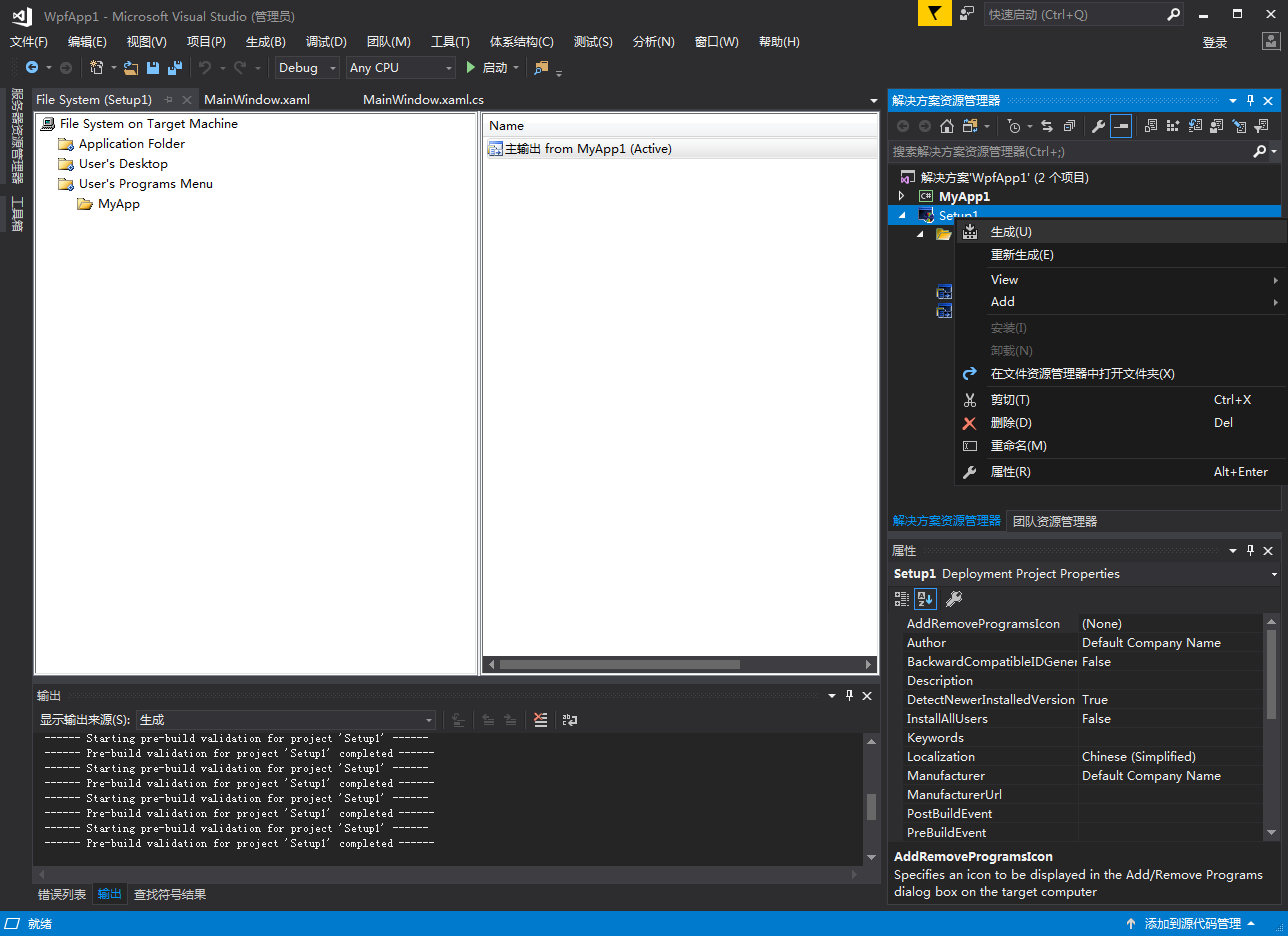Choose 重新生成(E) Rebuild in context menu
This screenshot has height=936, width=1288.
[1122, 255]
